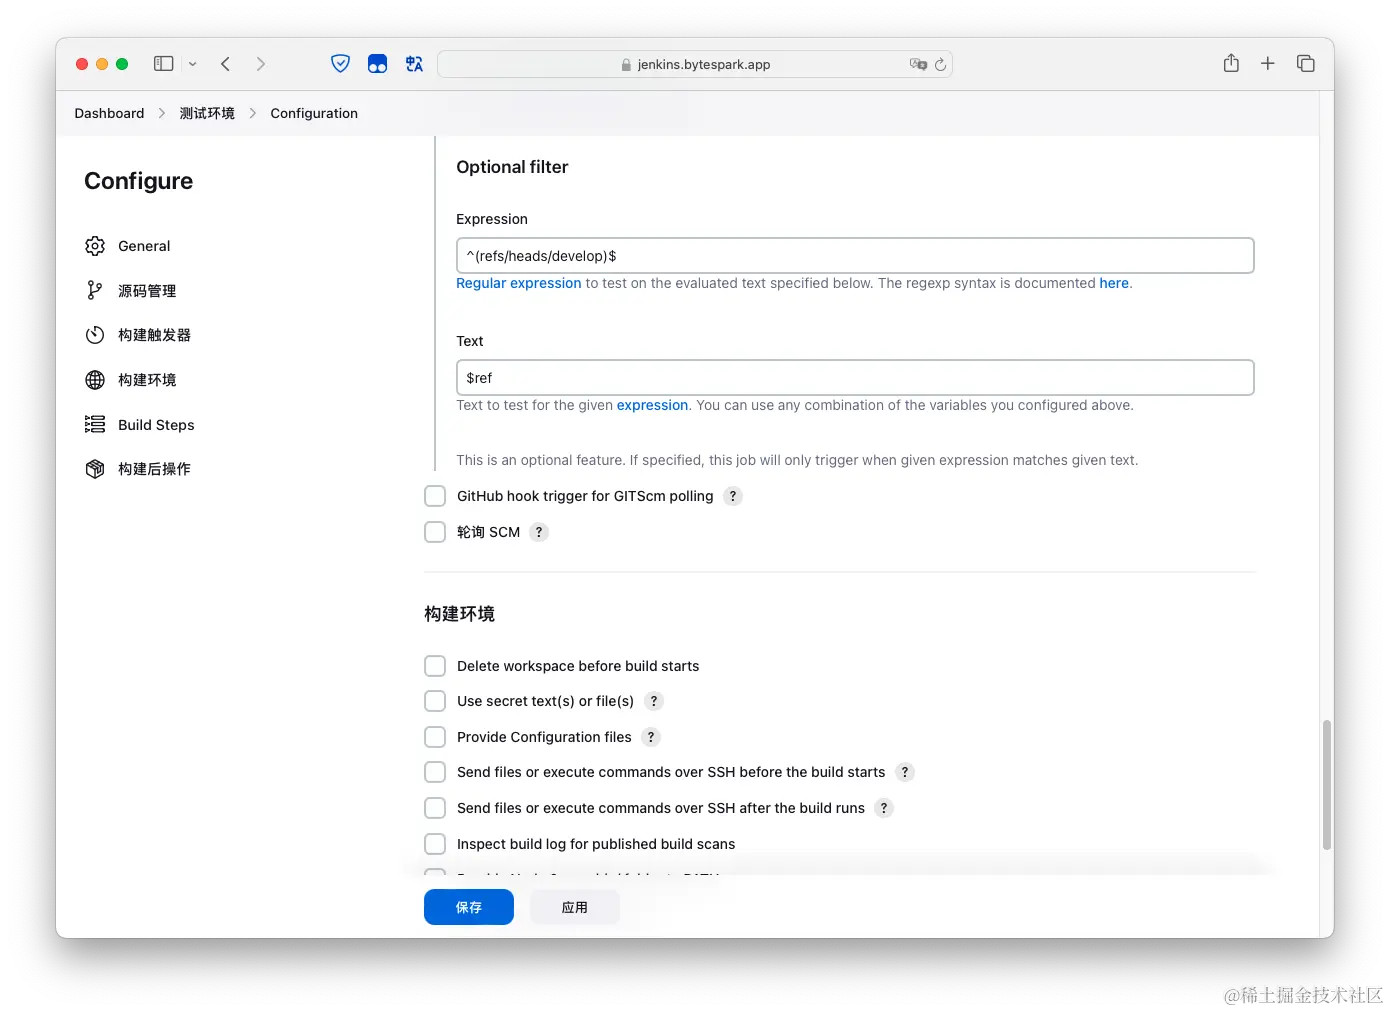Expand the Dashboard breadcrumb chevron
The height and width of the screenshot is (1012, 1390).
point(162,113)
